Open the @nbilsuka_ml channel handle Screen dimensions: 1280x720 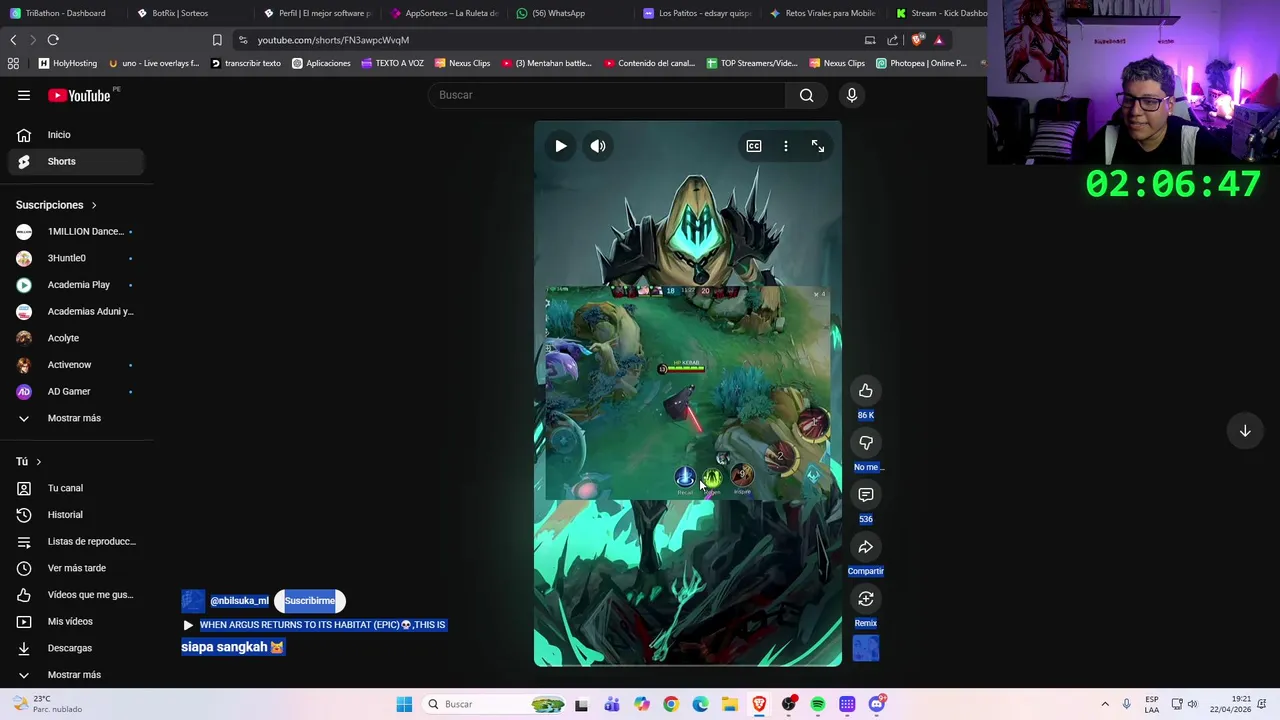pyautogui.click(x=239, y=601)
